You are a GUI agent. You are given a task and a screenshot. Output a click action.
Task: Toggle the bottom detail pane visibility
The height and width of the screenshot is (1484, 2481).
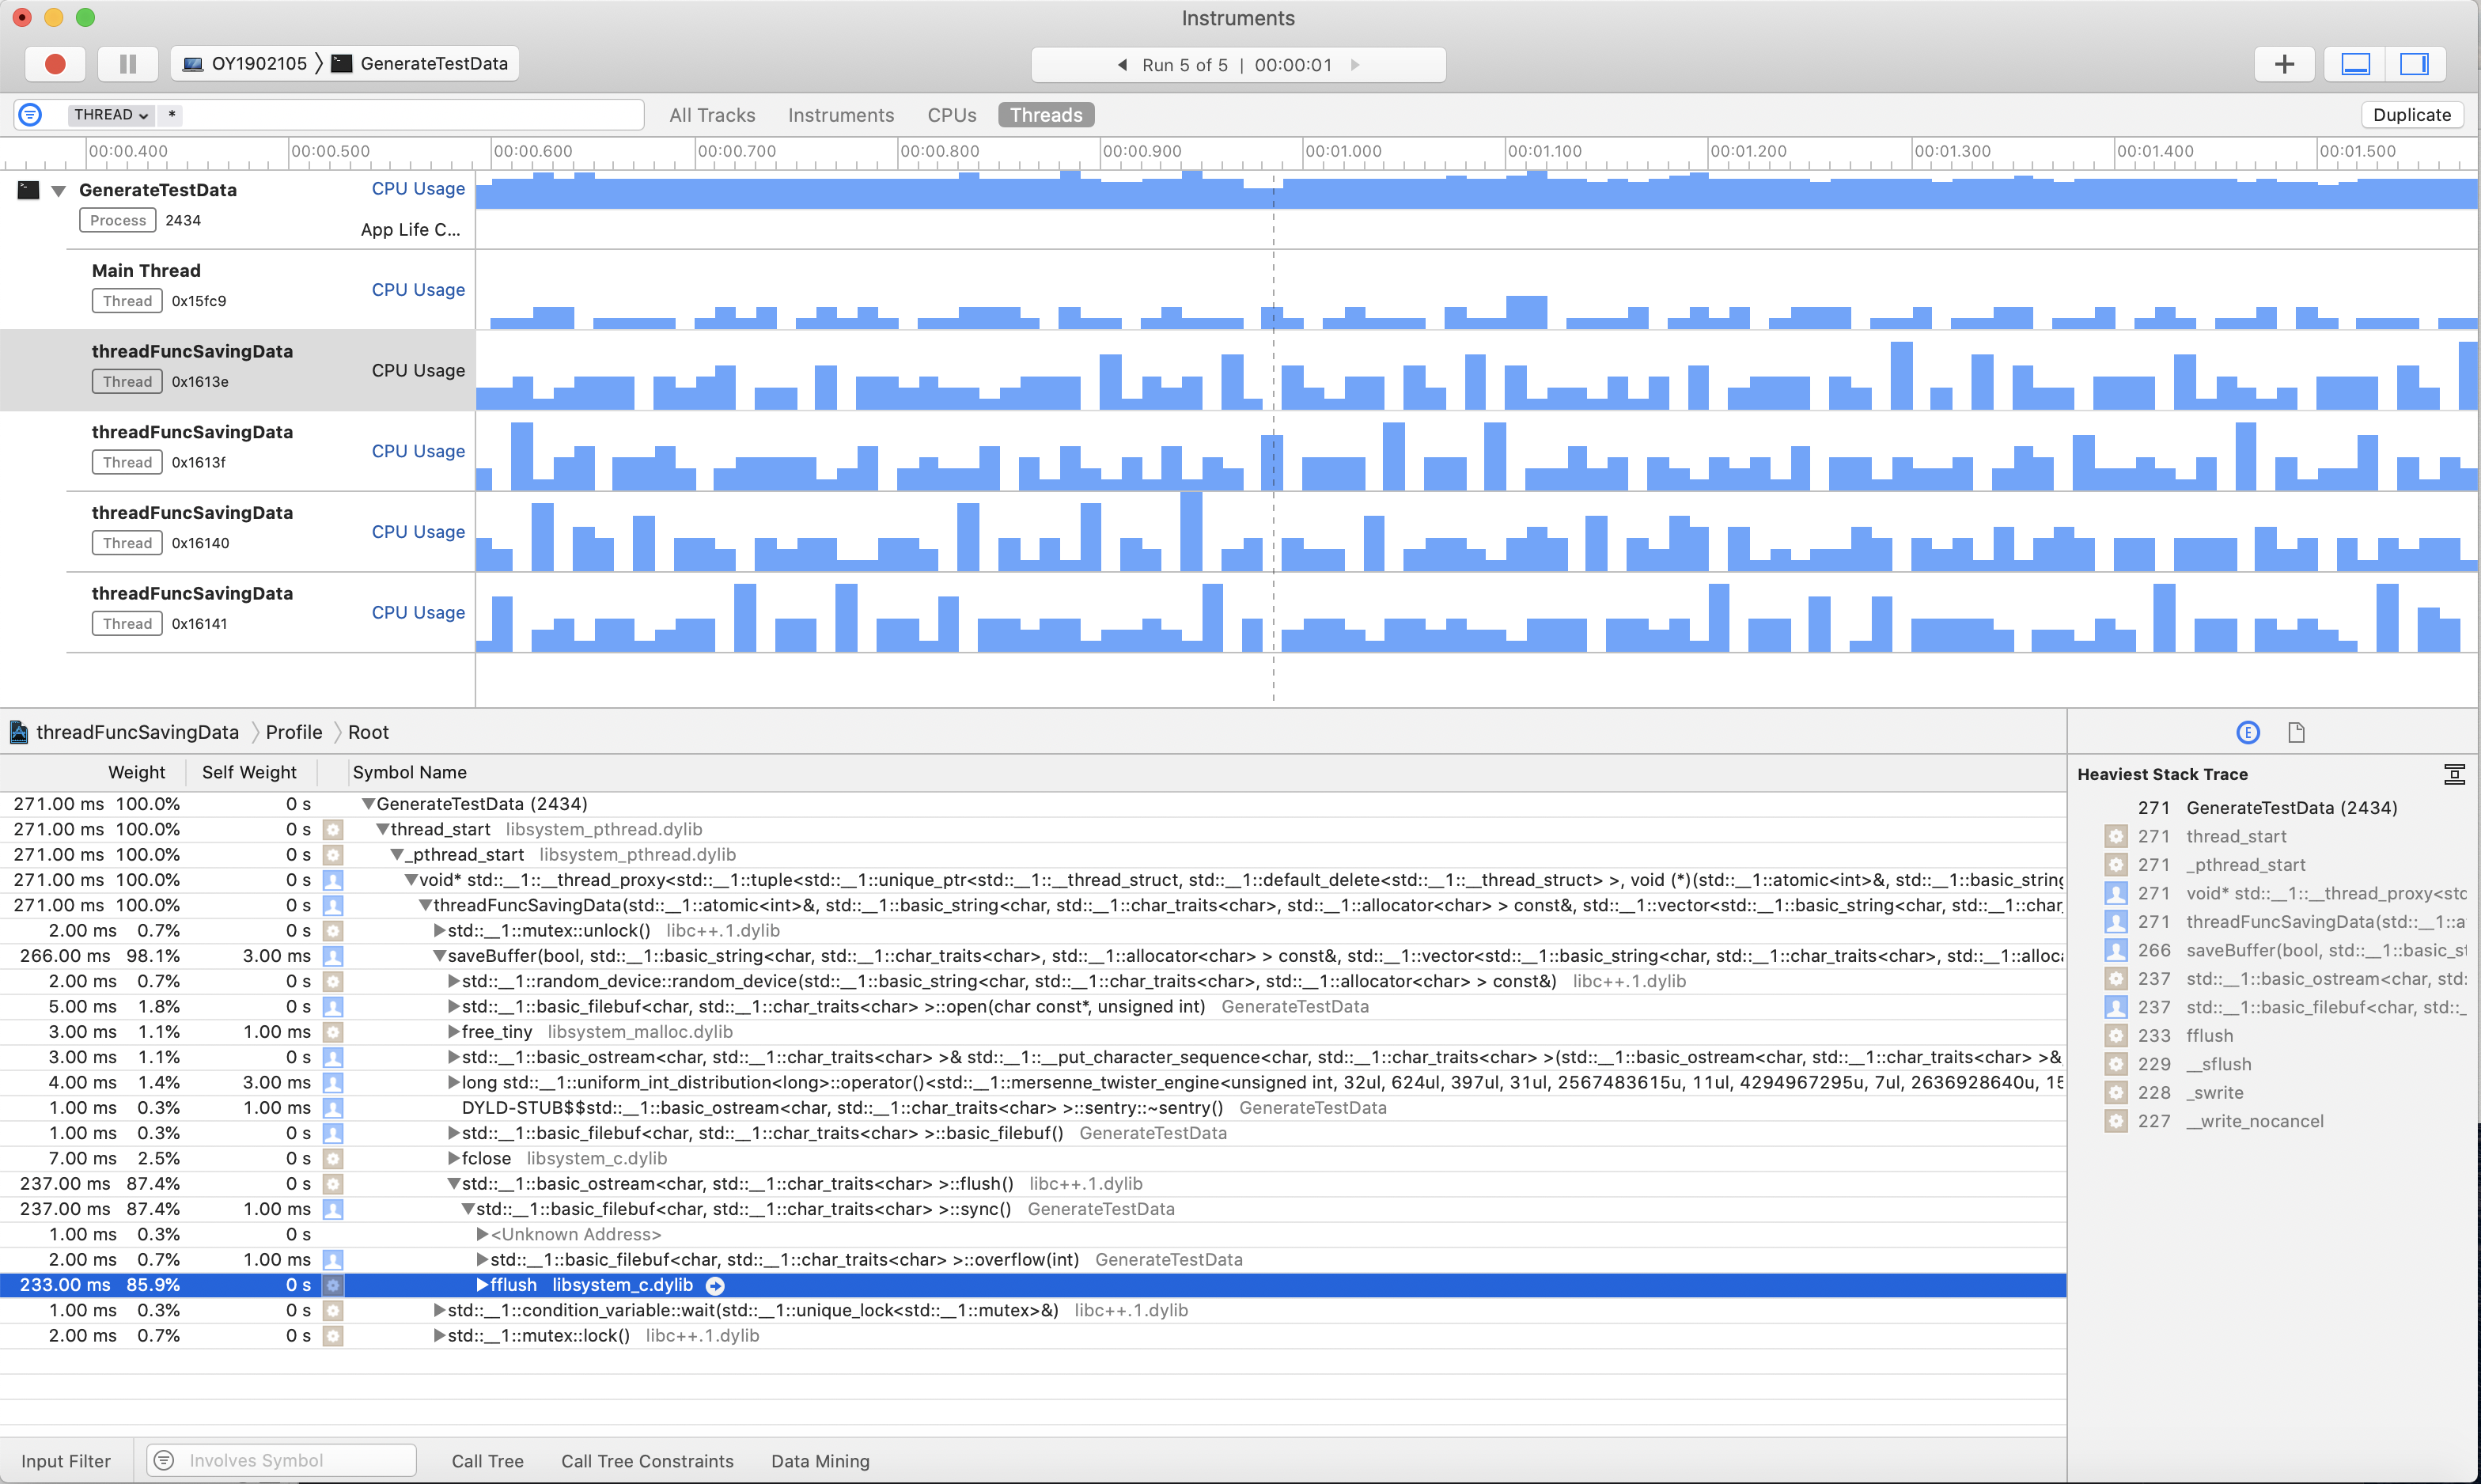pos(2355,64)
